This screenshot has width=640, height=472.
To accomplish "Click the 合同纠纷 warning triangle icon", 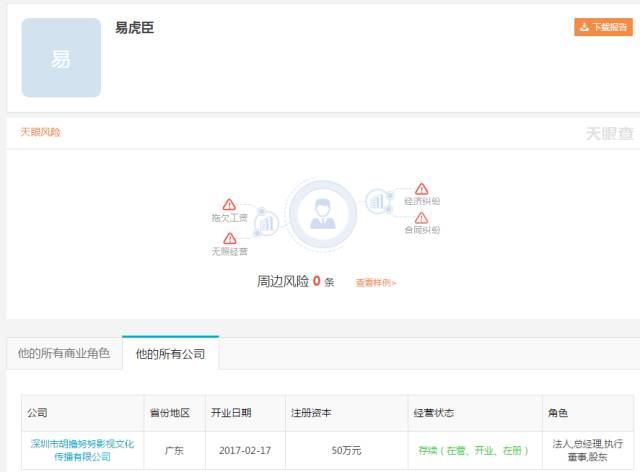I will [x=421, y=217].
